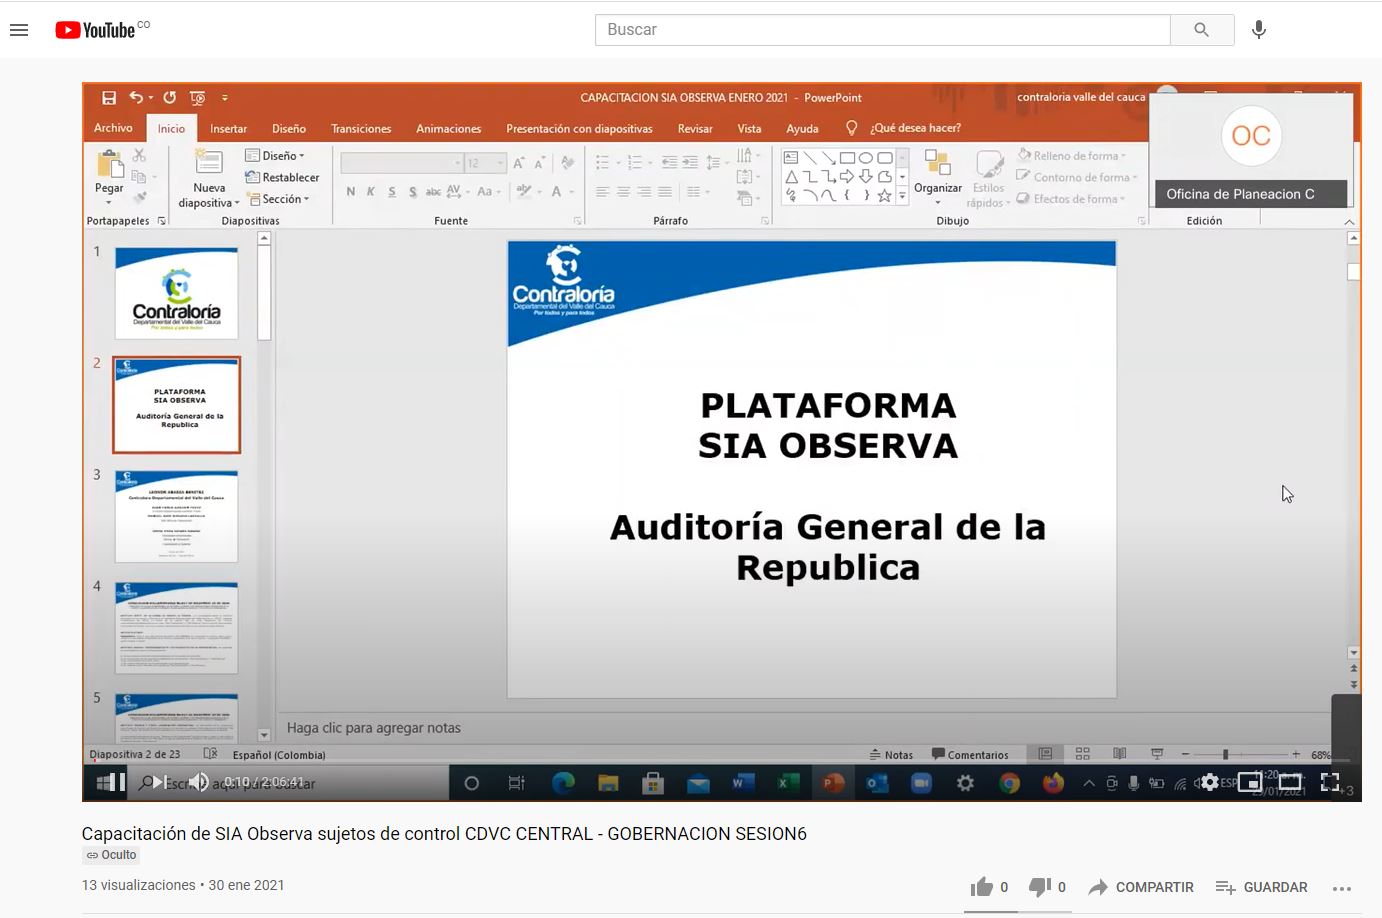Select the Bold formatting icon

pyautogui.click(x=350, y=191)
